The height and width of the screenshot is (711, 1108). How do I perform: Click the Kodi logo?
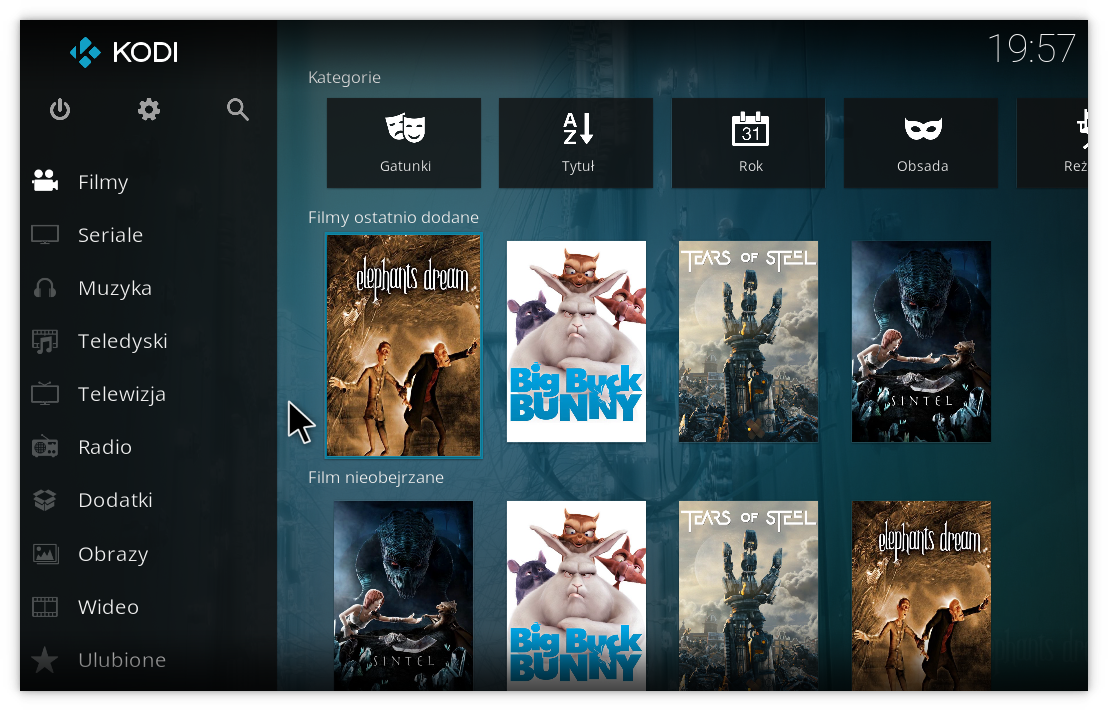pyautogui.click(x=124, y=52)
